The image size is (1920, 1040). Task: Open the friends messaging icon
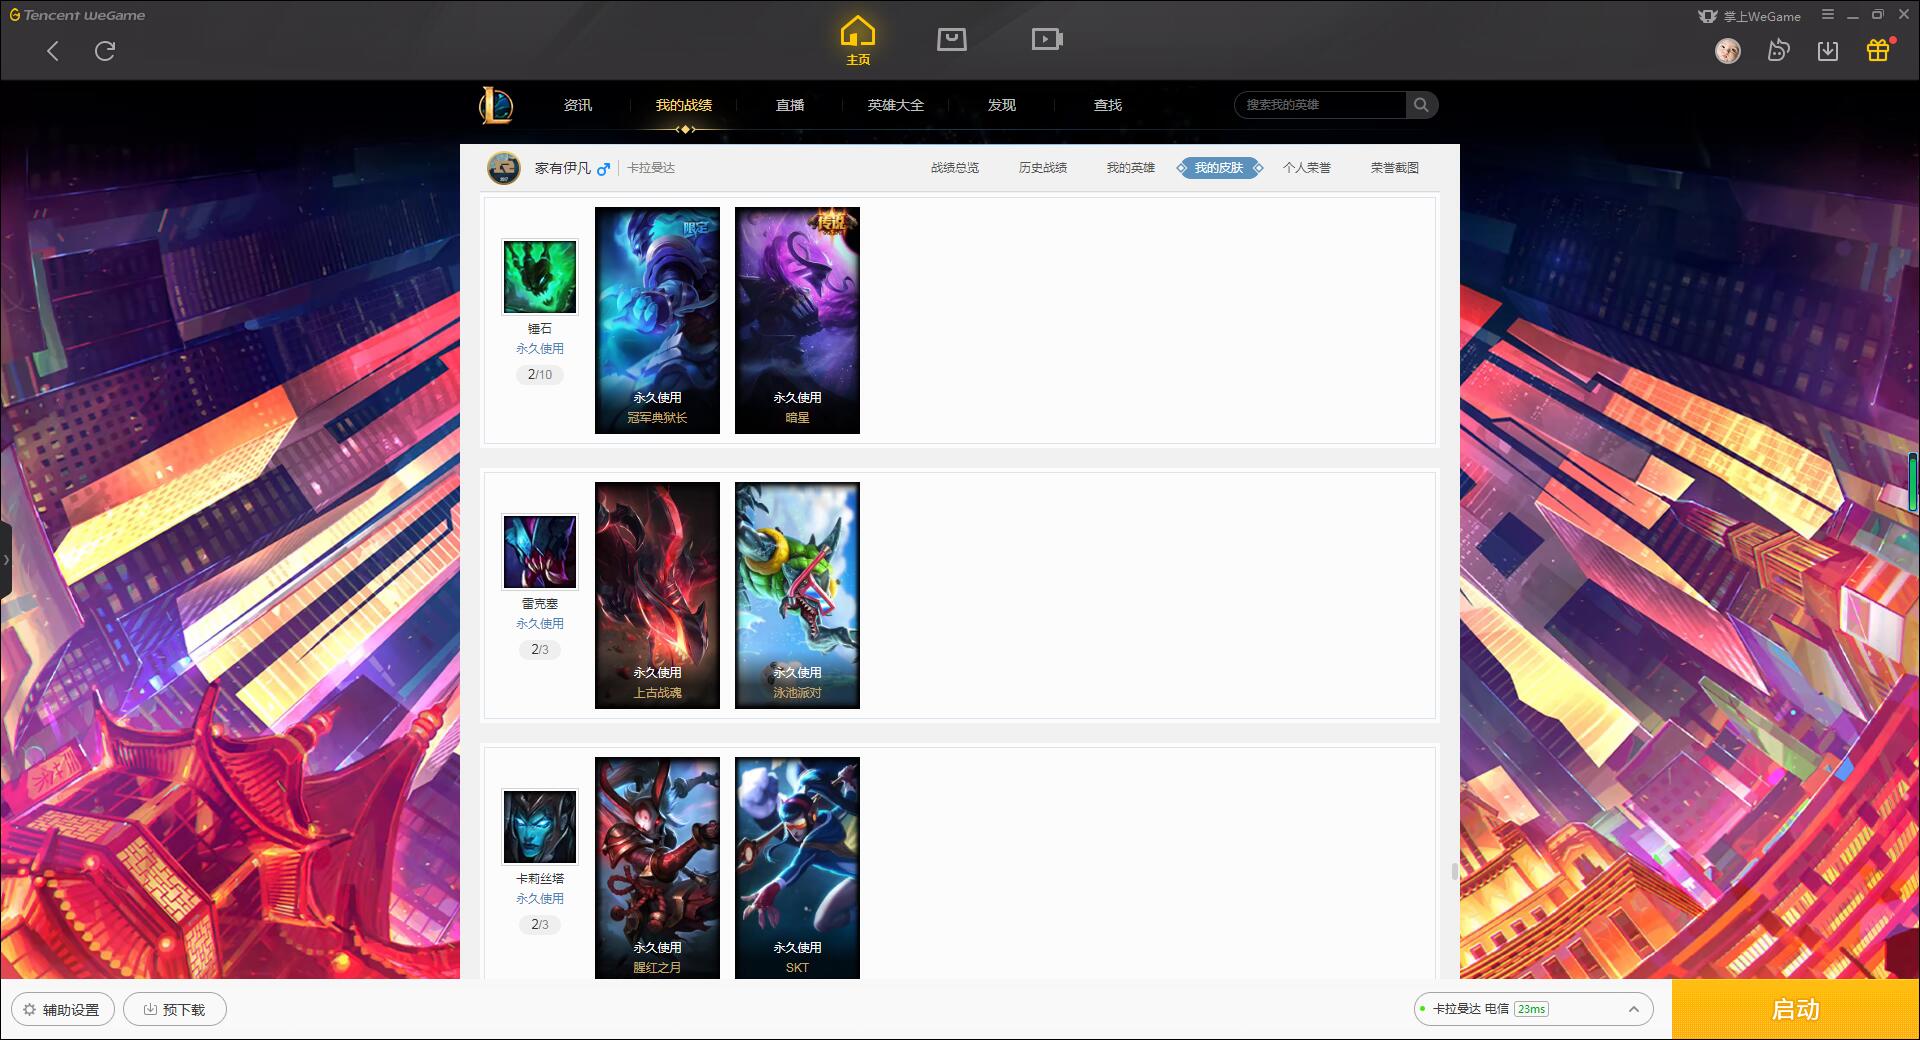click(x=1778, y=50)
